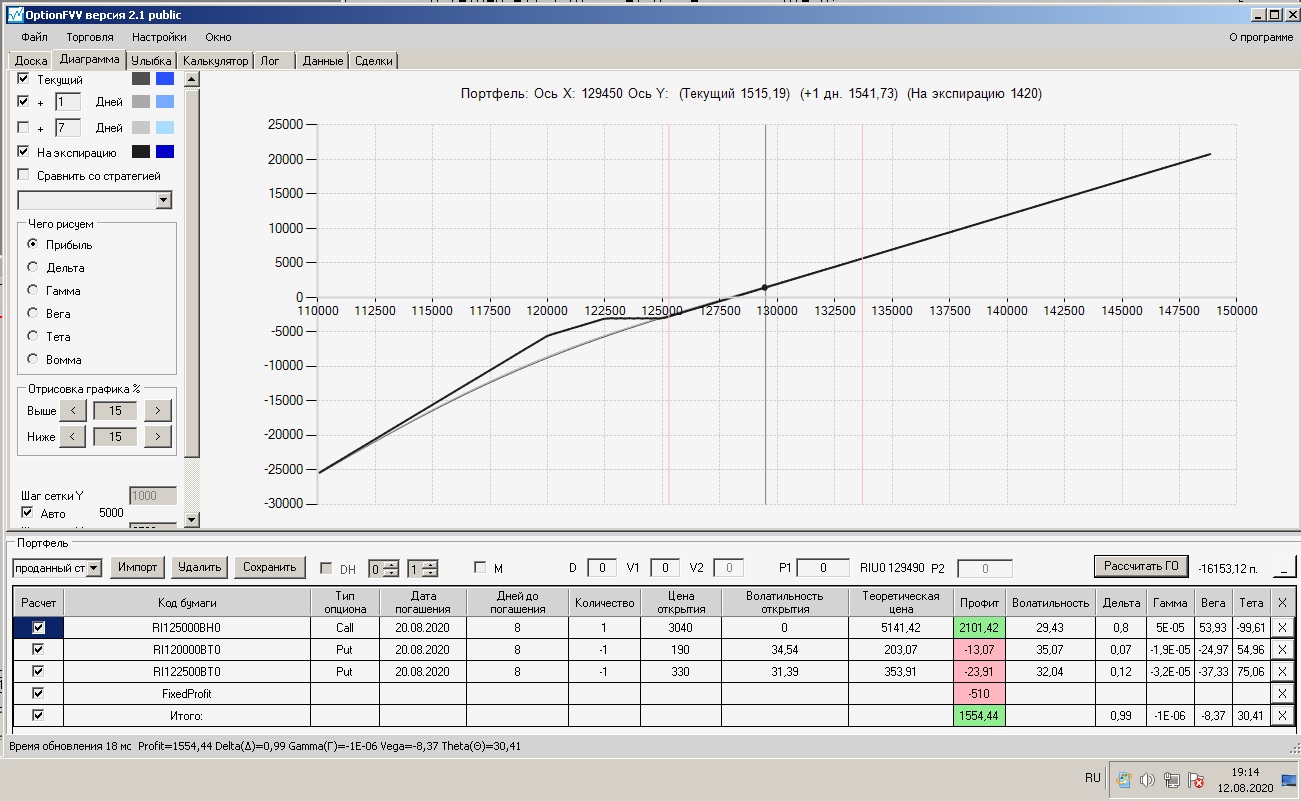Click the left panel scrollbar up arrow
Image resolution: width=1301 pixels, height=801 pixels.
192,79
